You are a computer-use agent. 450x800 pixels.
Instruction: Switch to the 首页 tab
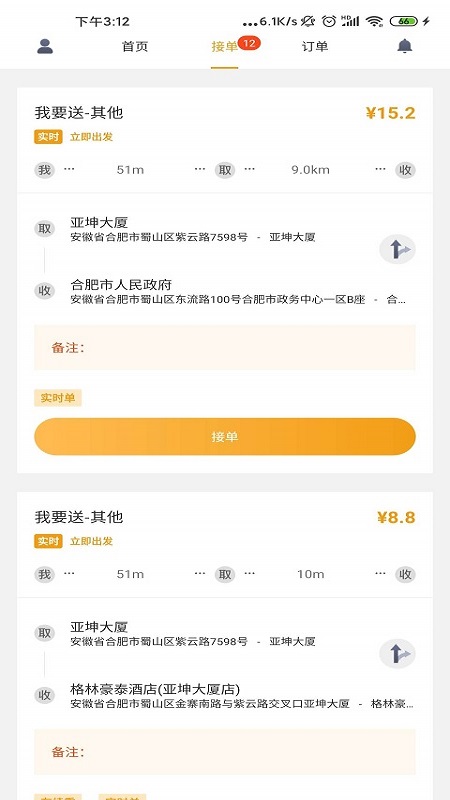point(135,47)
